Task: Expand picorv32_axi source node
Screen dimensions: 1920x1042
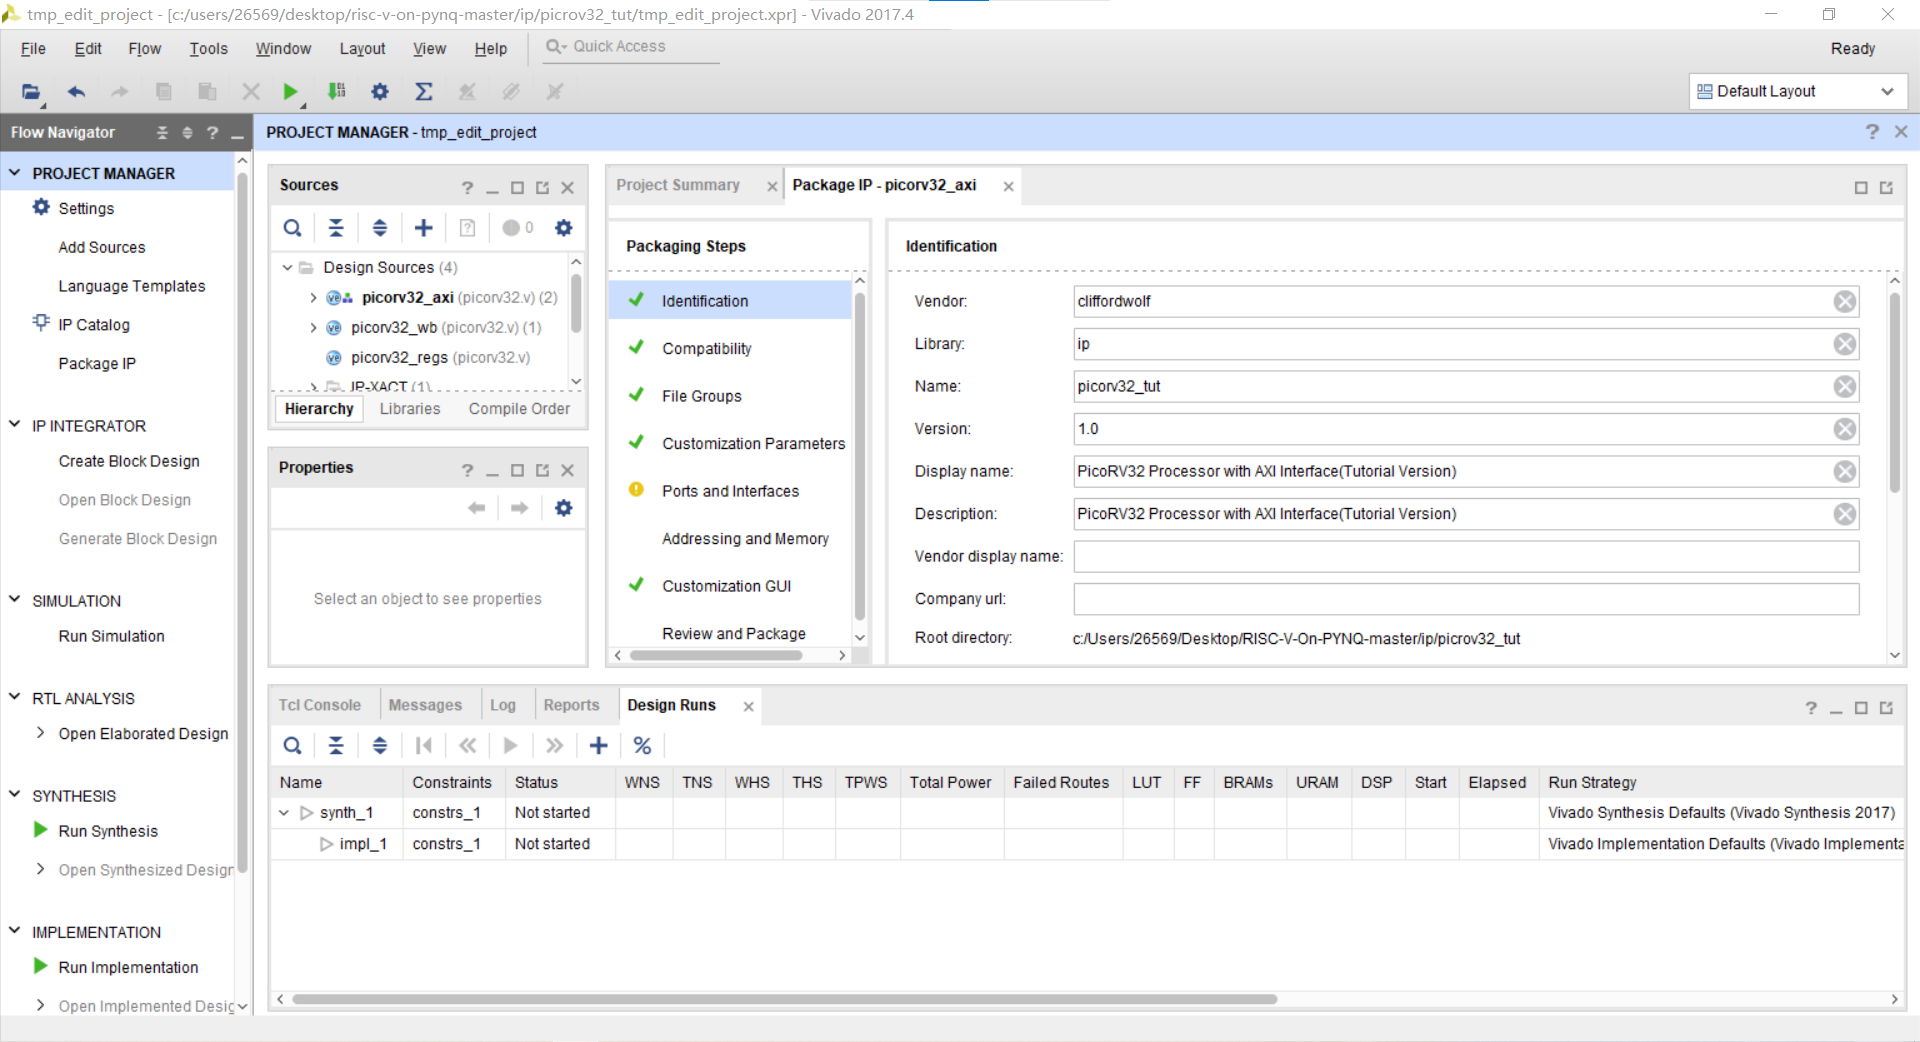Action: pos(313,298)
